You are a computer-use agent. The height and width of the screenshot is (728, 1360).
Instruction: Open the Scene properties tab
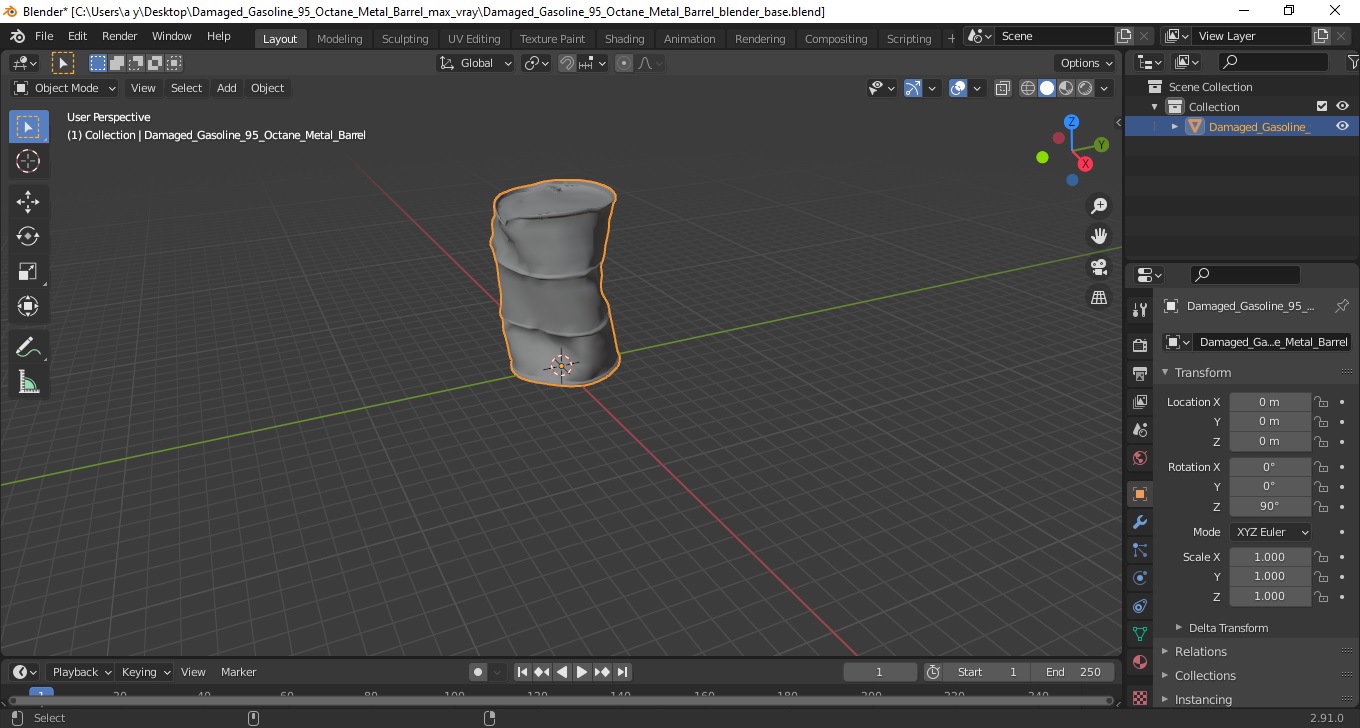1140,429
